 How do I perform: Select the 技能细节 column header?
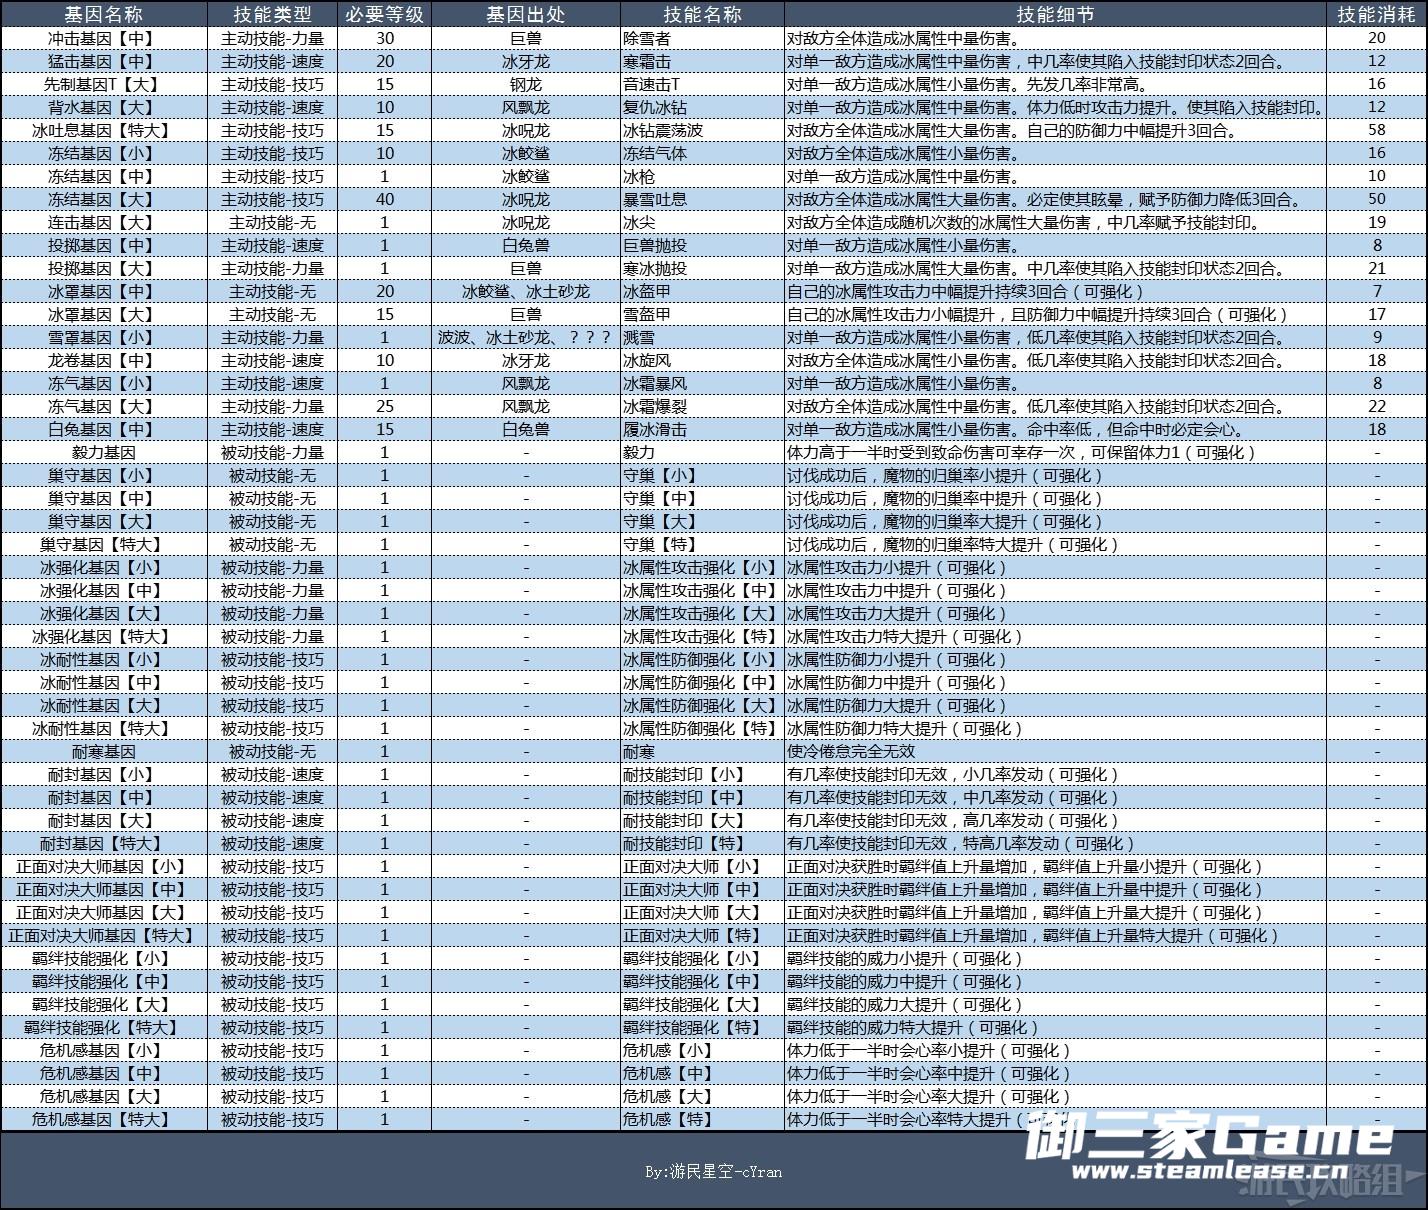[1054, 14]
